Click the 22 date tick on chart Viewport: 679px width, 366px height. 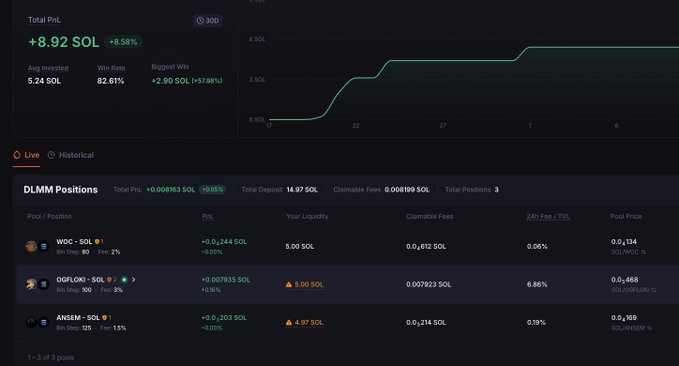(356, 126)
